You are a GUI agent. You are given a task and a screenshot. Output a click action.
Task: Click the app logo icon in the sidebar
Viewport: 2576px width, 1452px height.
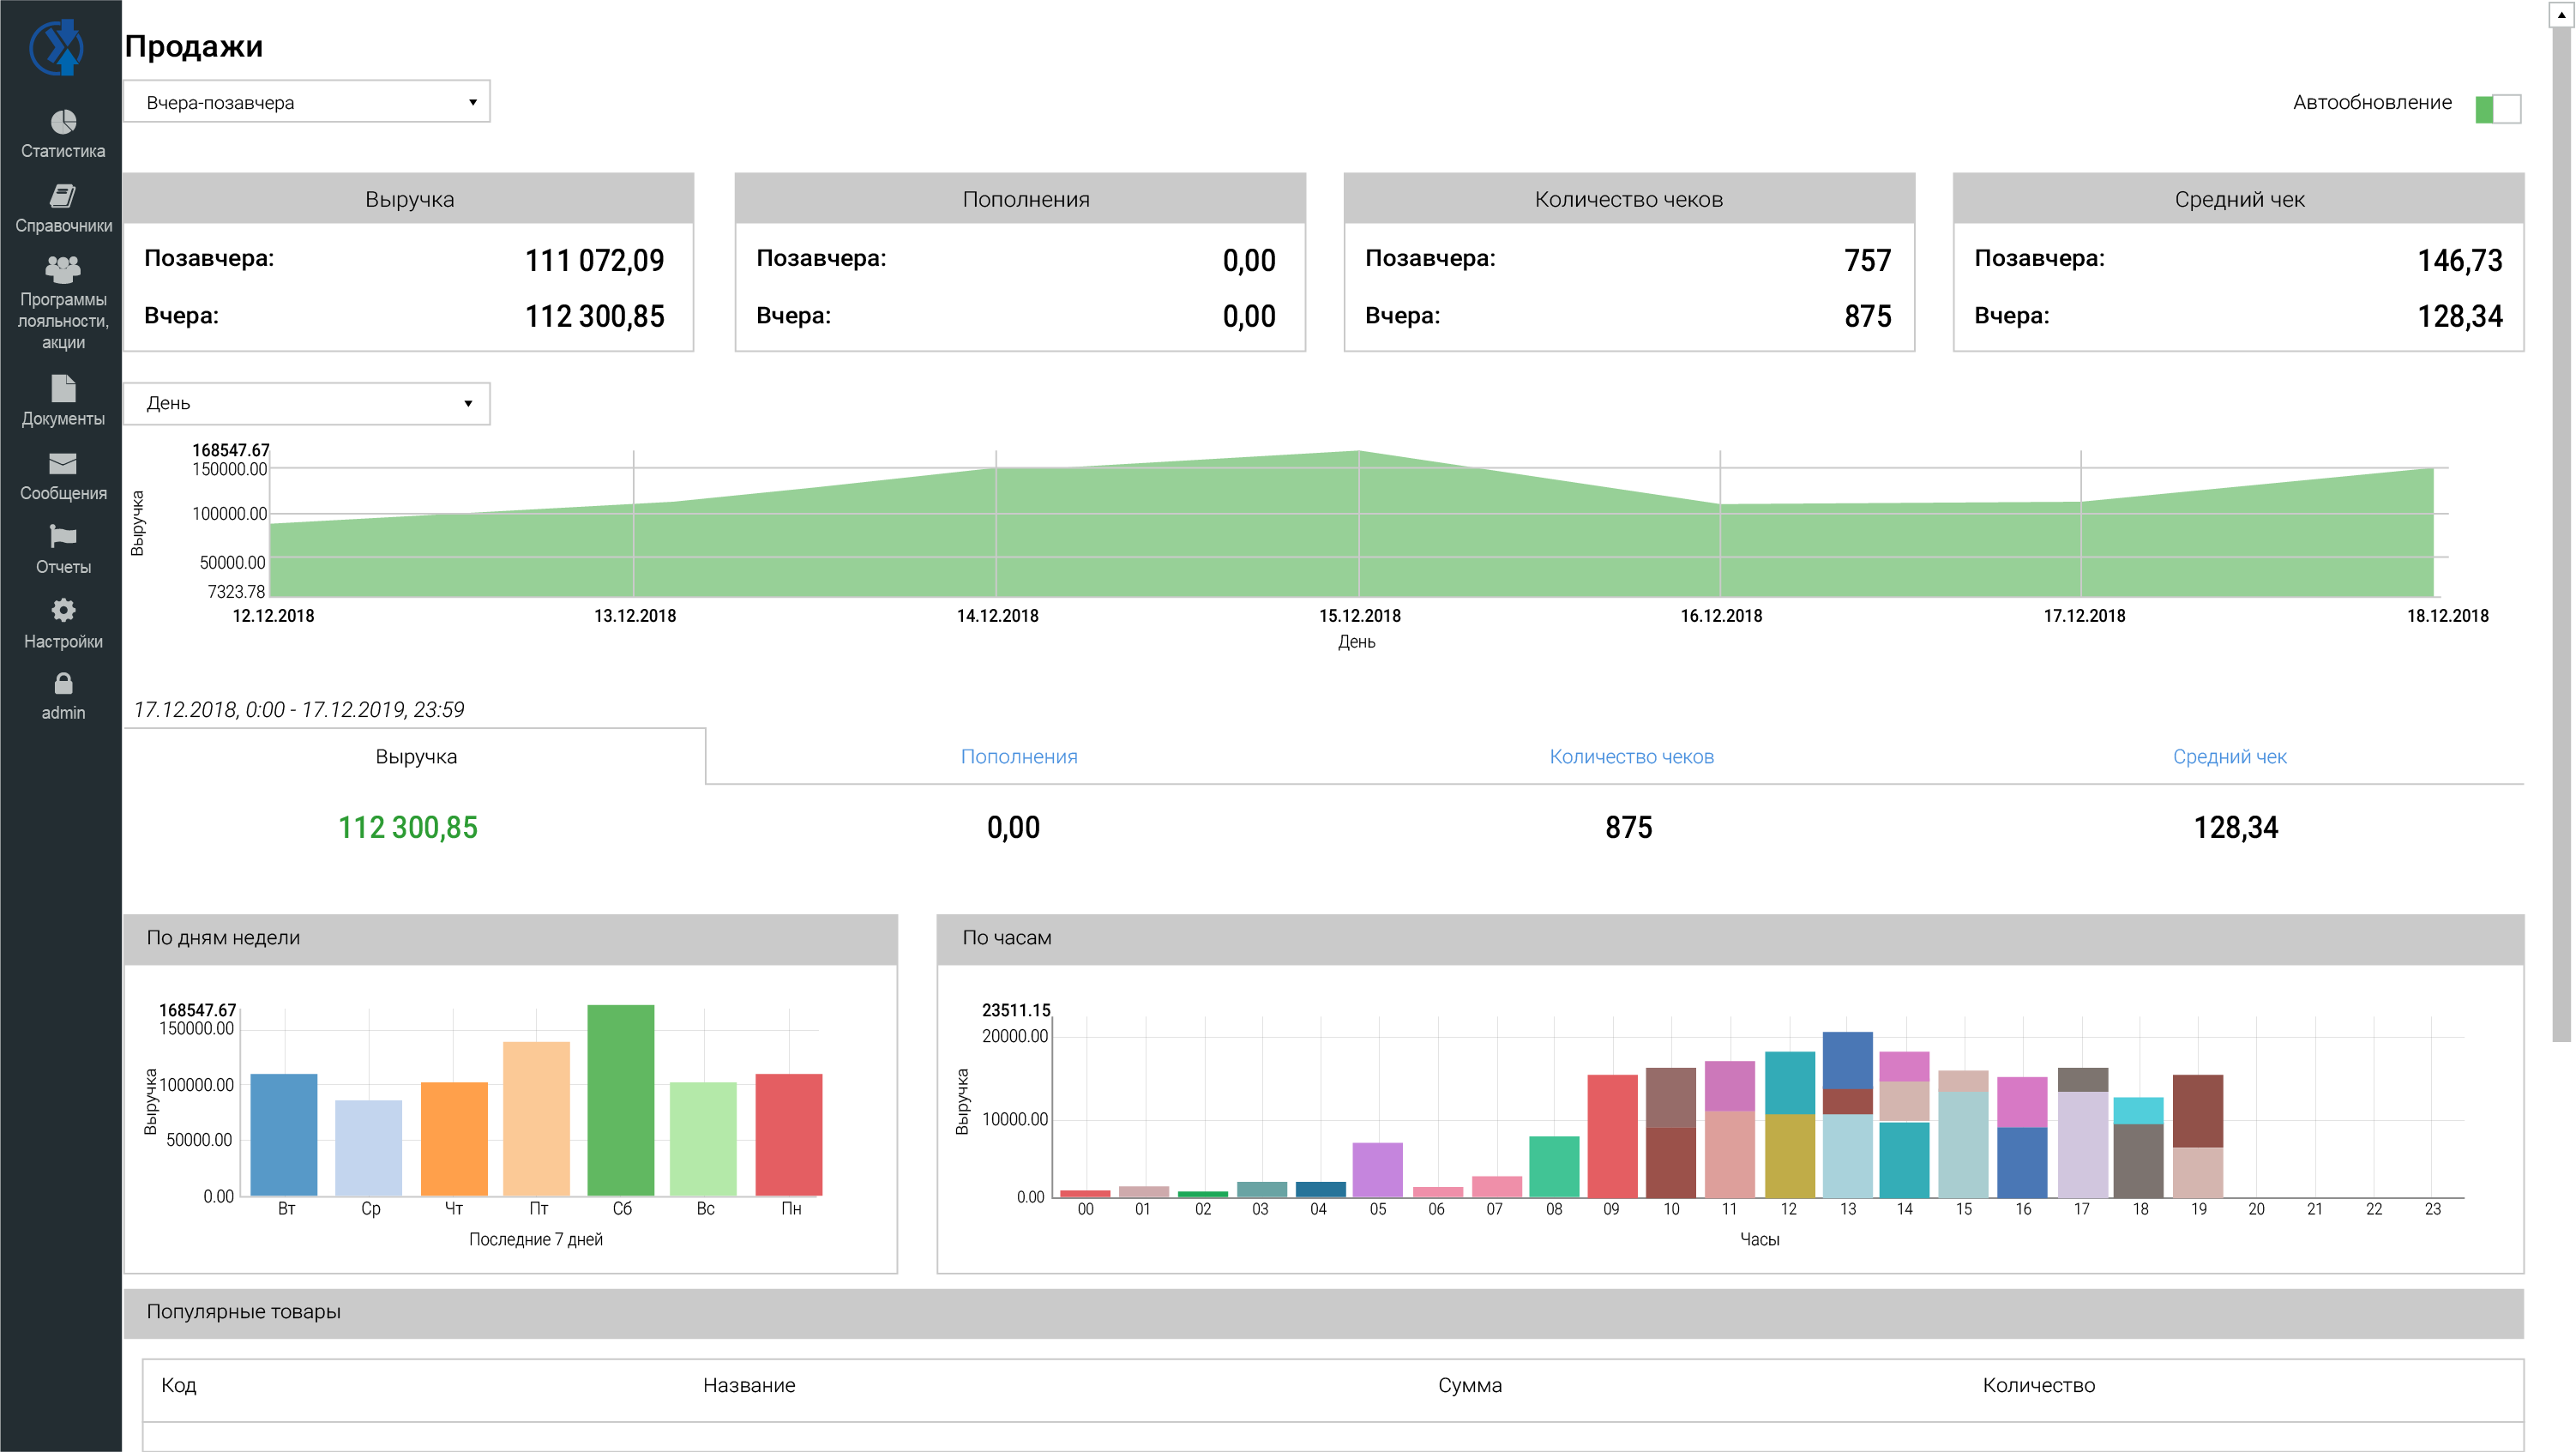click(x=56, y=47)
